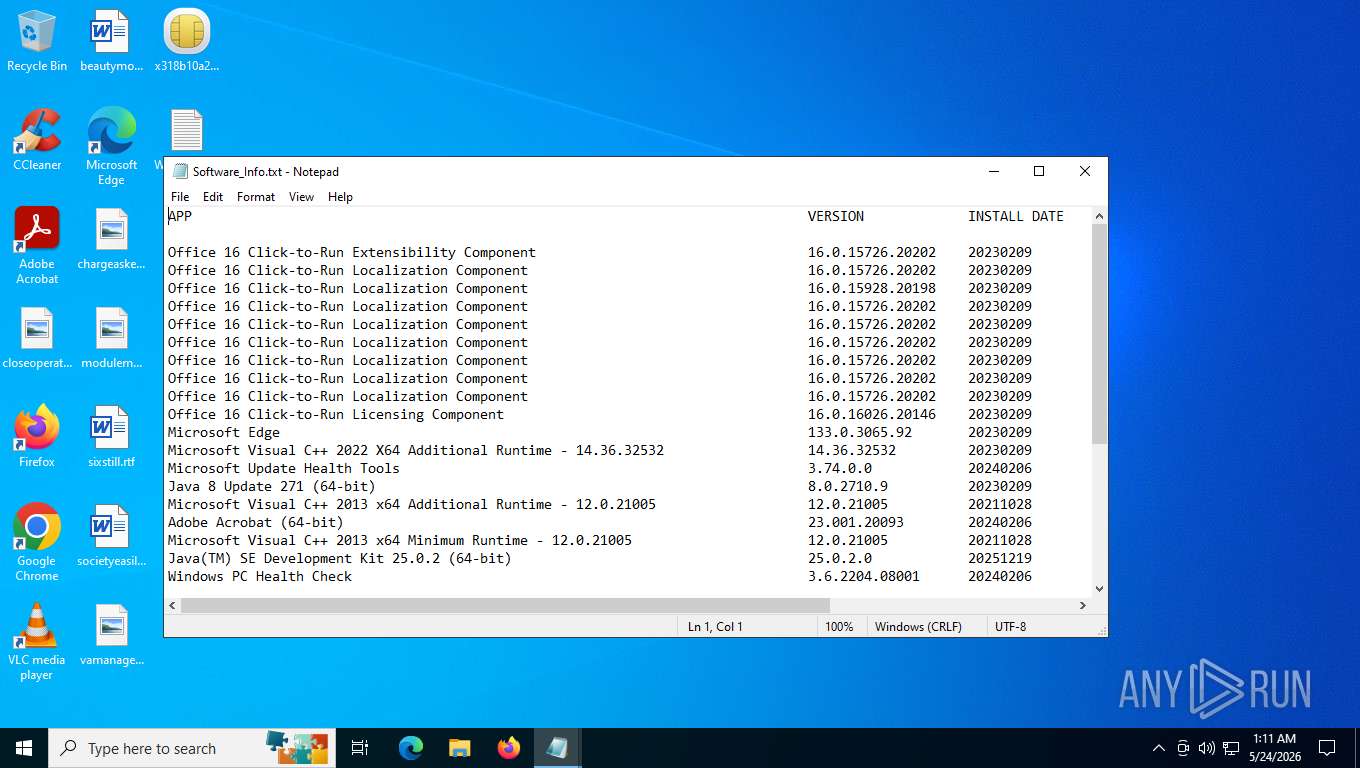
Task: Click the Windows Start button
Action: (24, 748)
